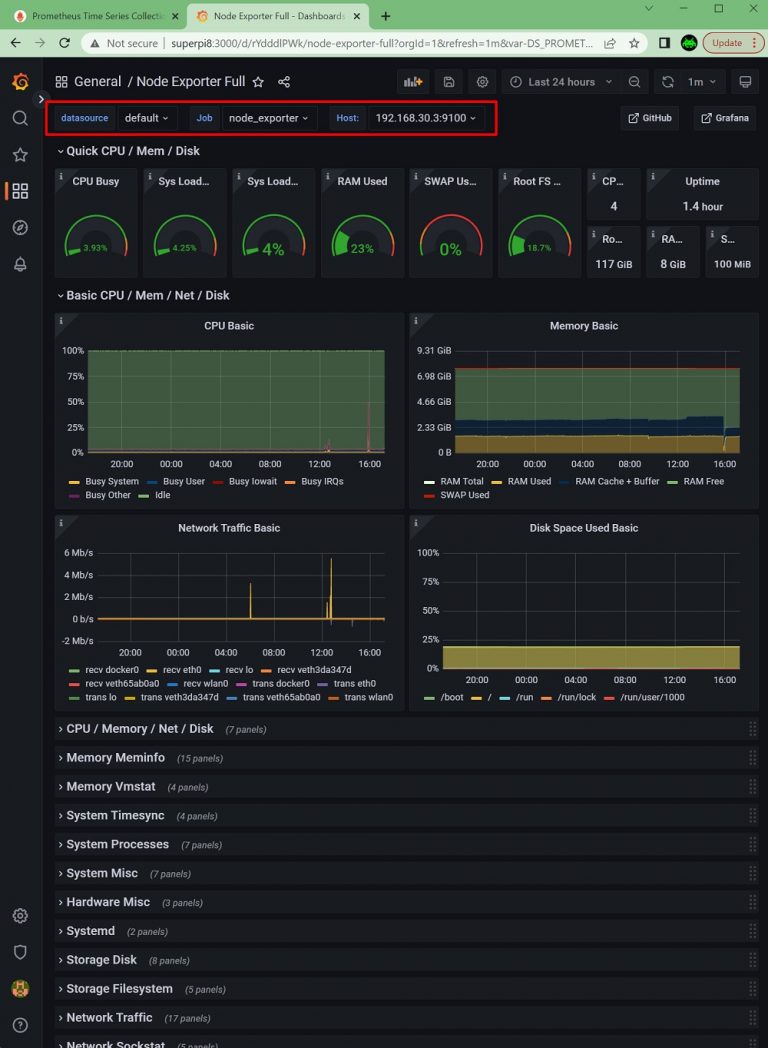Collapse the Basic CPU / Mem / Net / Disk row
This screenshot has height=1048, width=768.
coord(143,295)
